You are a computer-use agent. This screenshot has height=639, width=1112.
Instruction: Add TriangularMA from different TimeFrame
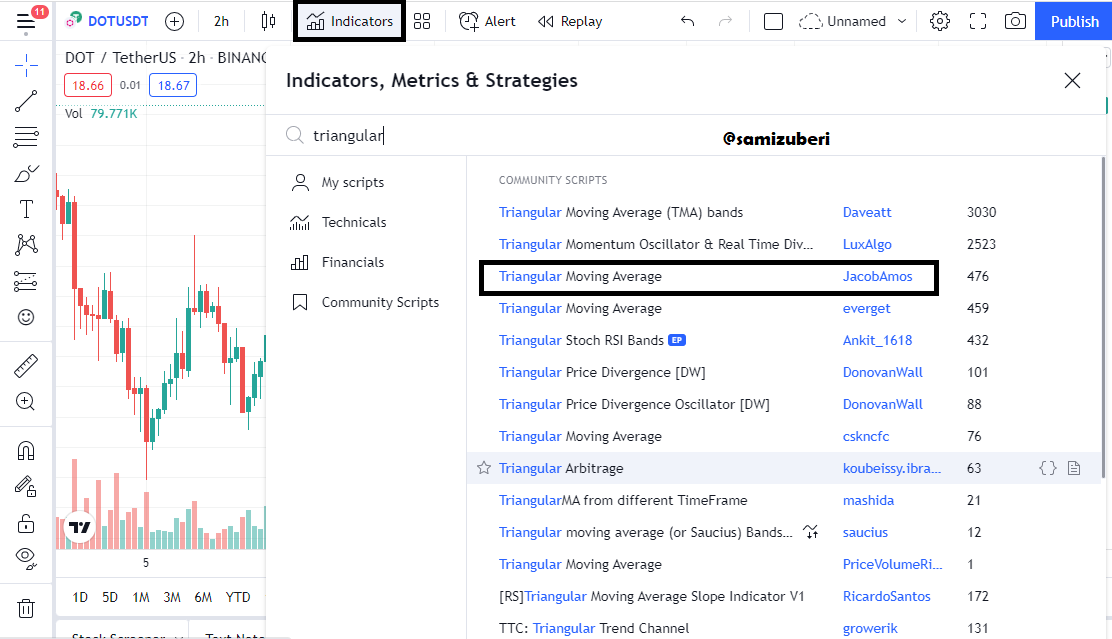(623, 501)
